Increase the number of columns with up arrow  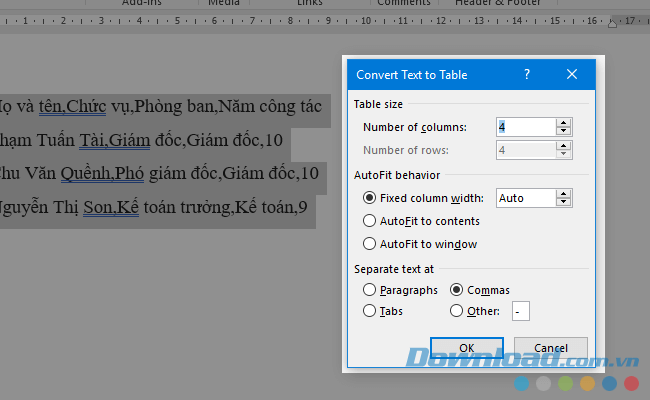(564, 122)
